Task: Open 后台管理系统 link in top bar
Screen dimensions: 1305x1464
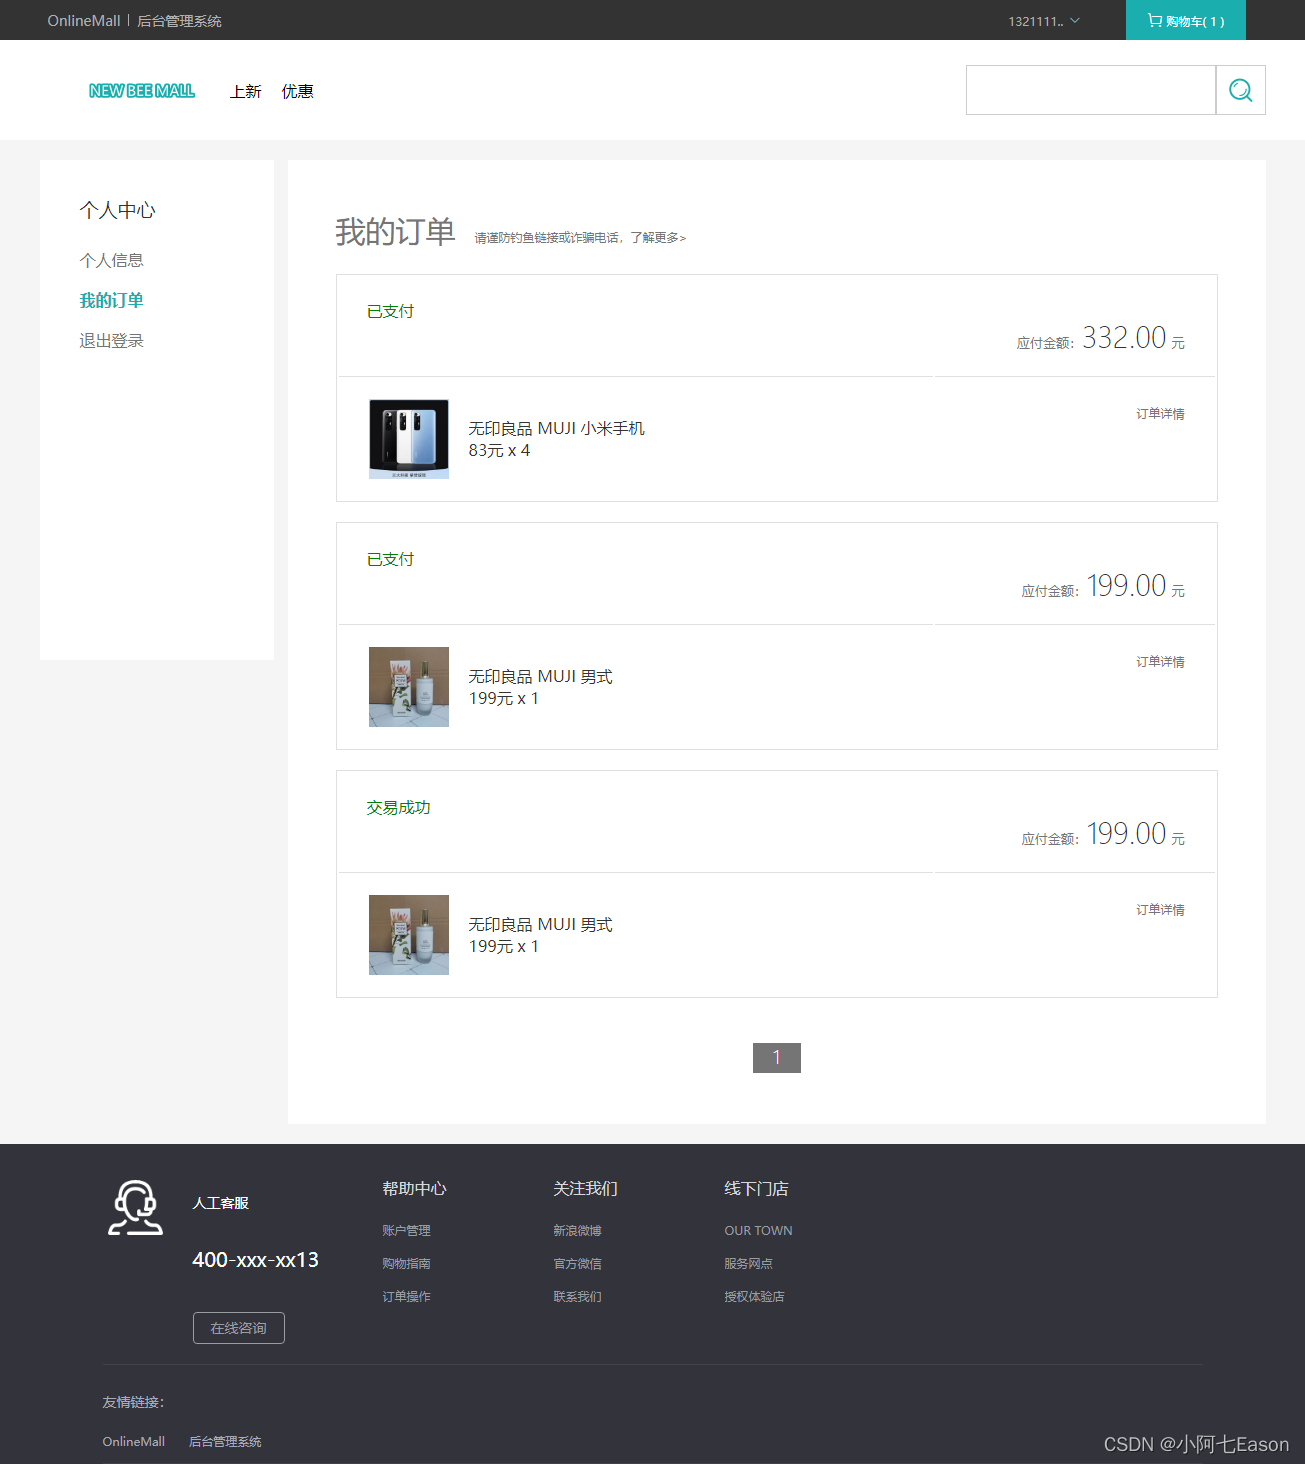Action: click(x=180, y=21)
